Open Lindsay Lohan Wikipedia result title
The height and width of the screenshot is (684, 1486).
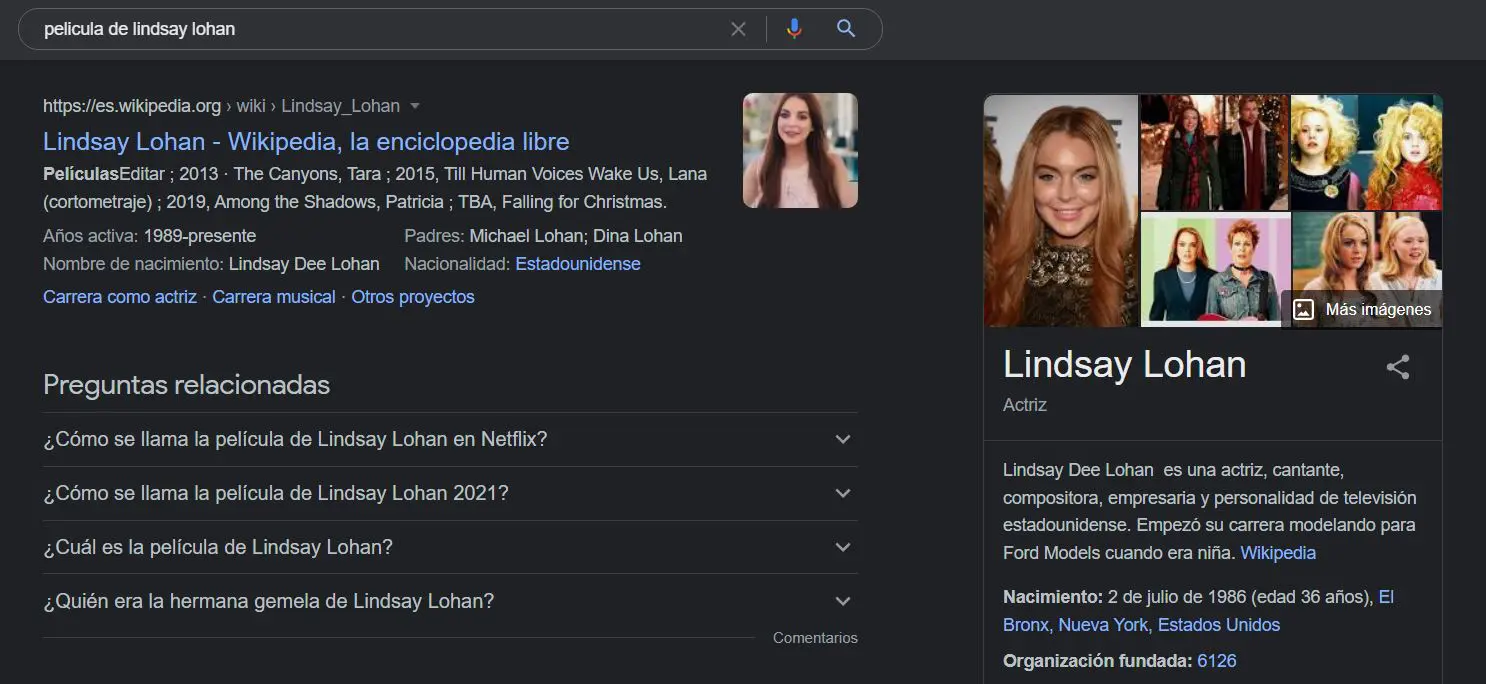[306, 141]
